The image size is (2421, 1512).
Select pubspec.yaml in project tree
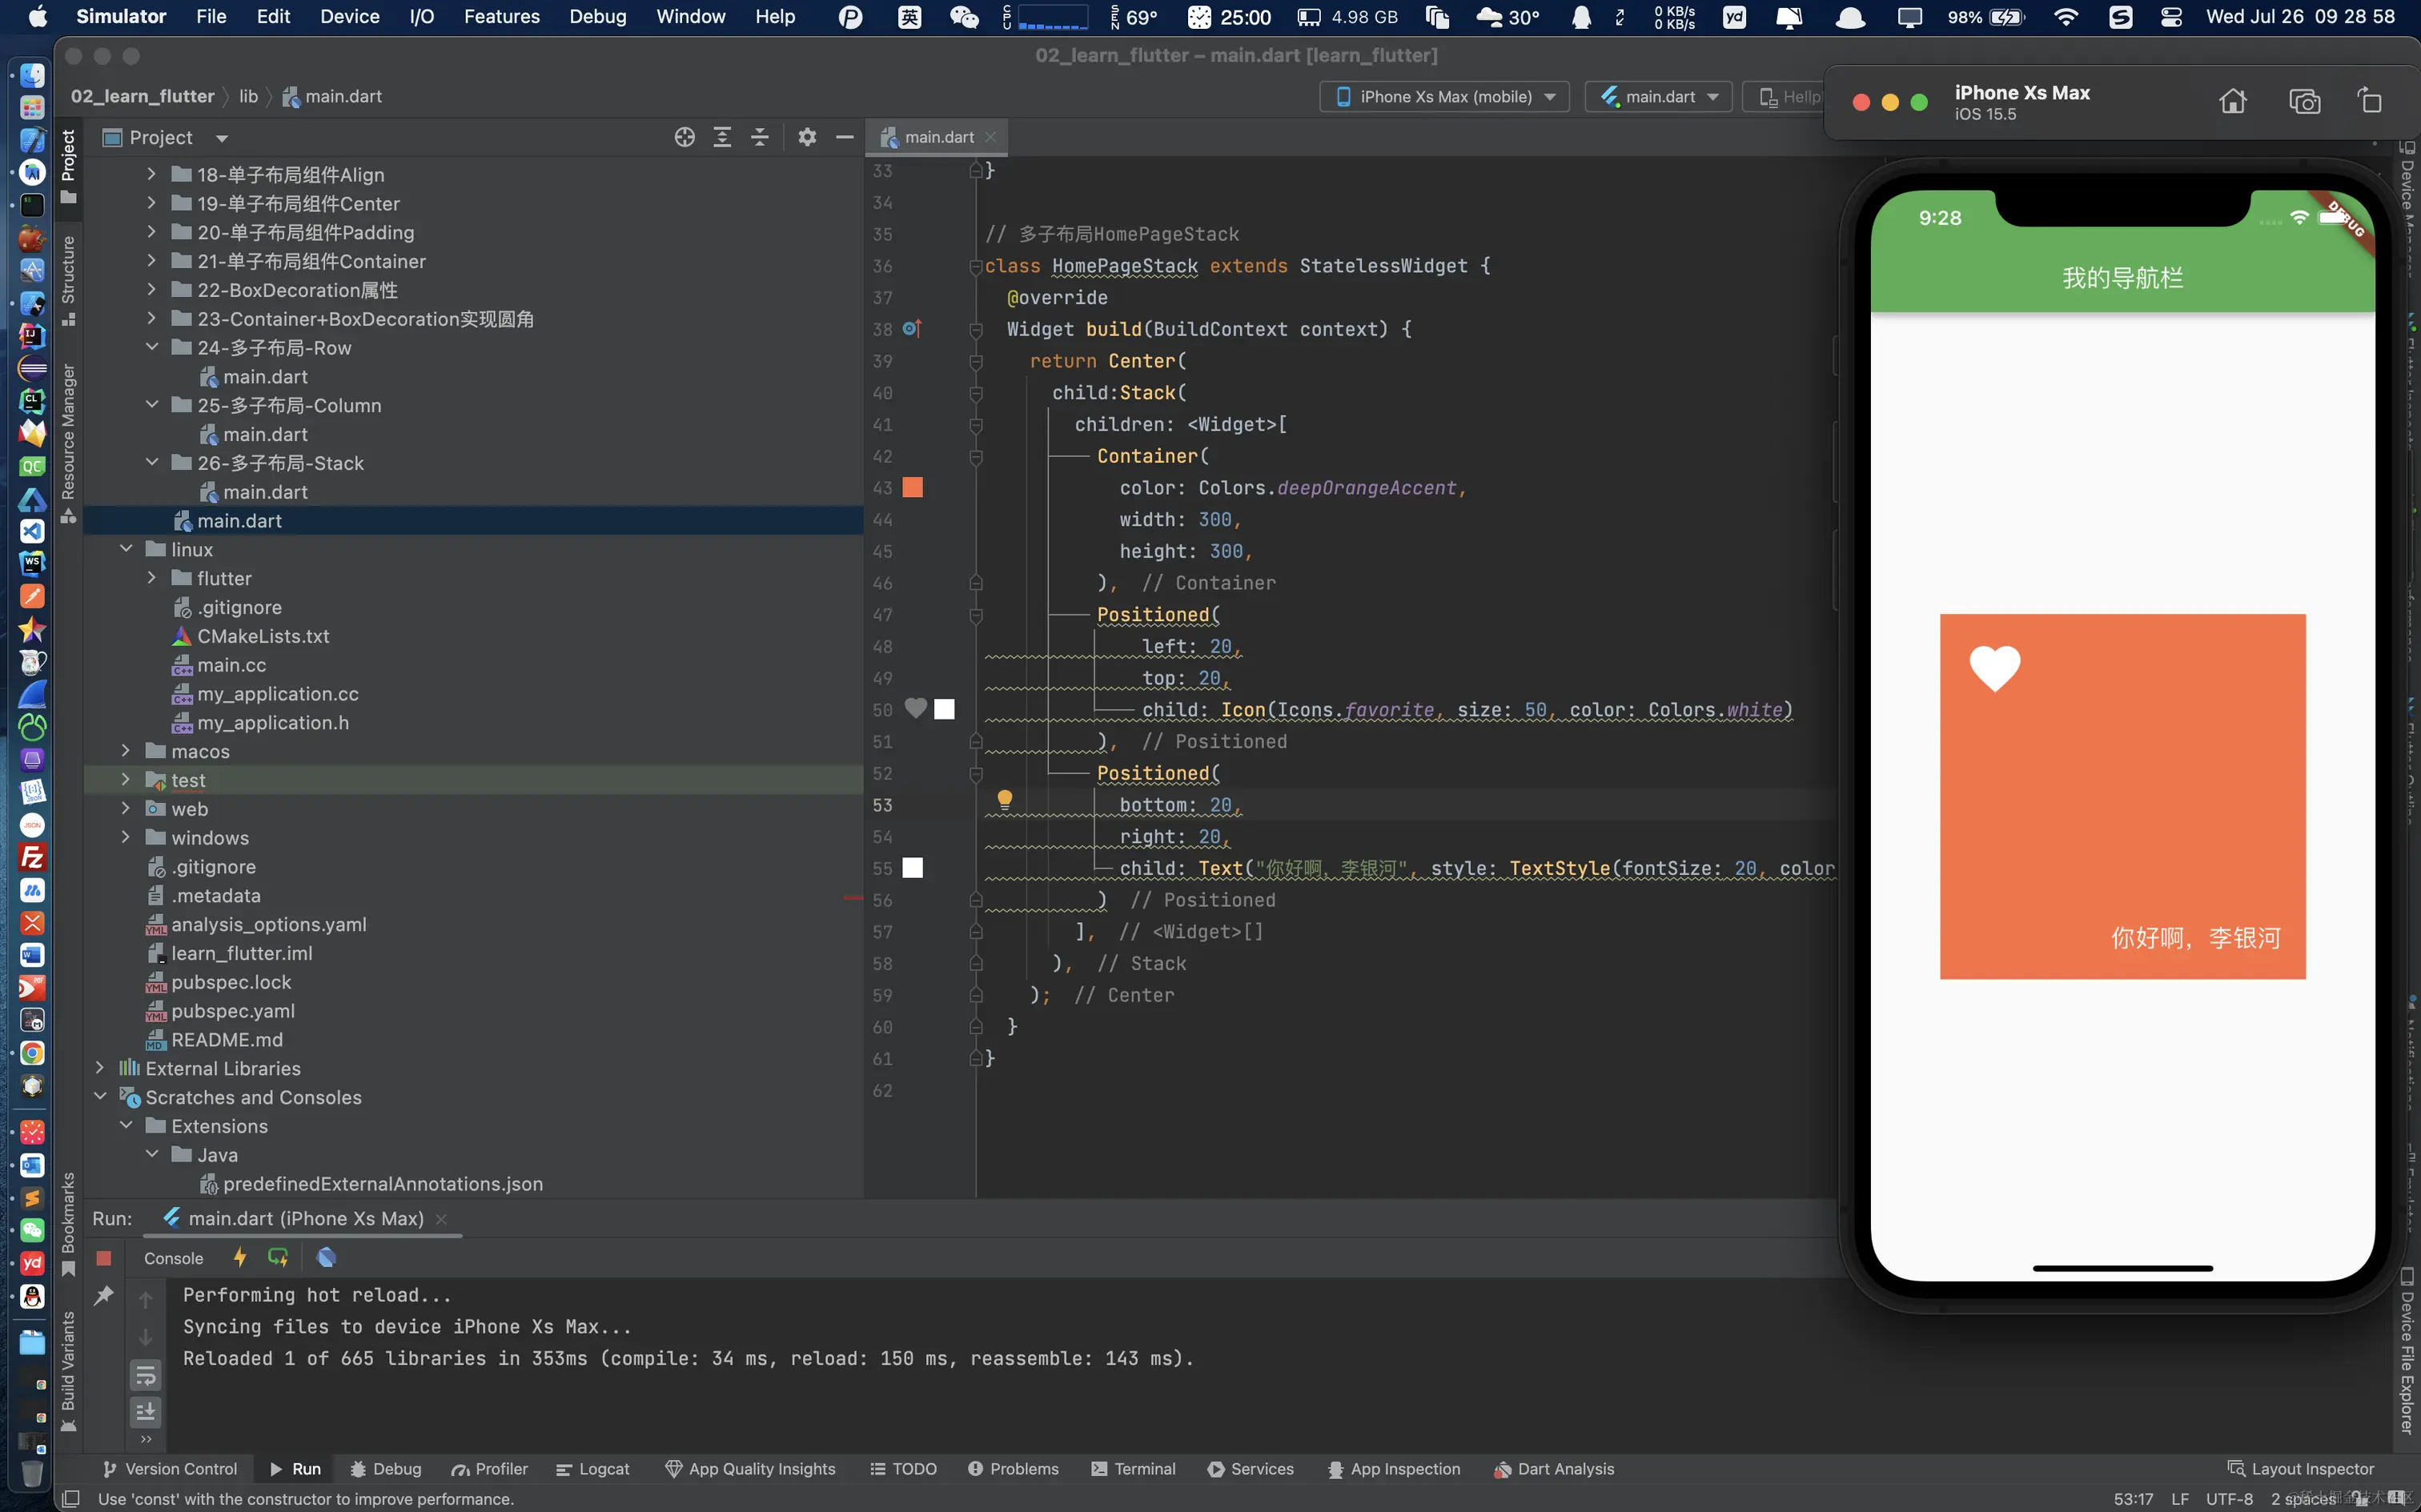232,1010
